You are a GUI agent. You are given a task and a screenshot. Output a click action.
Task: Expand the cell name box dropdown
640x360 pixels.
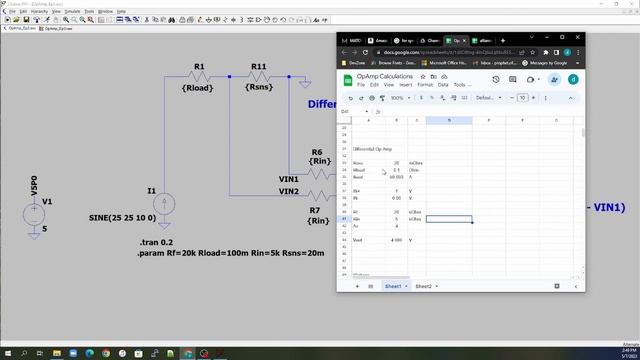click(367, 111)
